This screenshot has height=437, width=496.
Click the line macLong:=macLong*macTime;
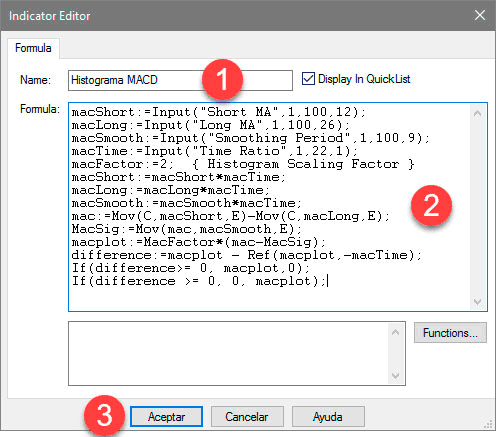tap(171, 190)
